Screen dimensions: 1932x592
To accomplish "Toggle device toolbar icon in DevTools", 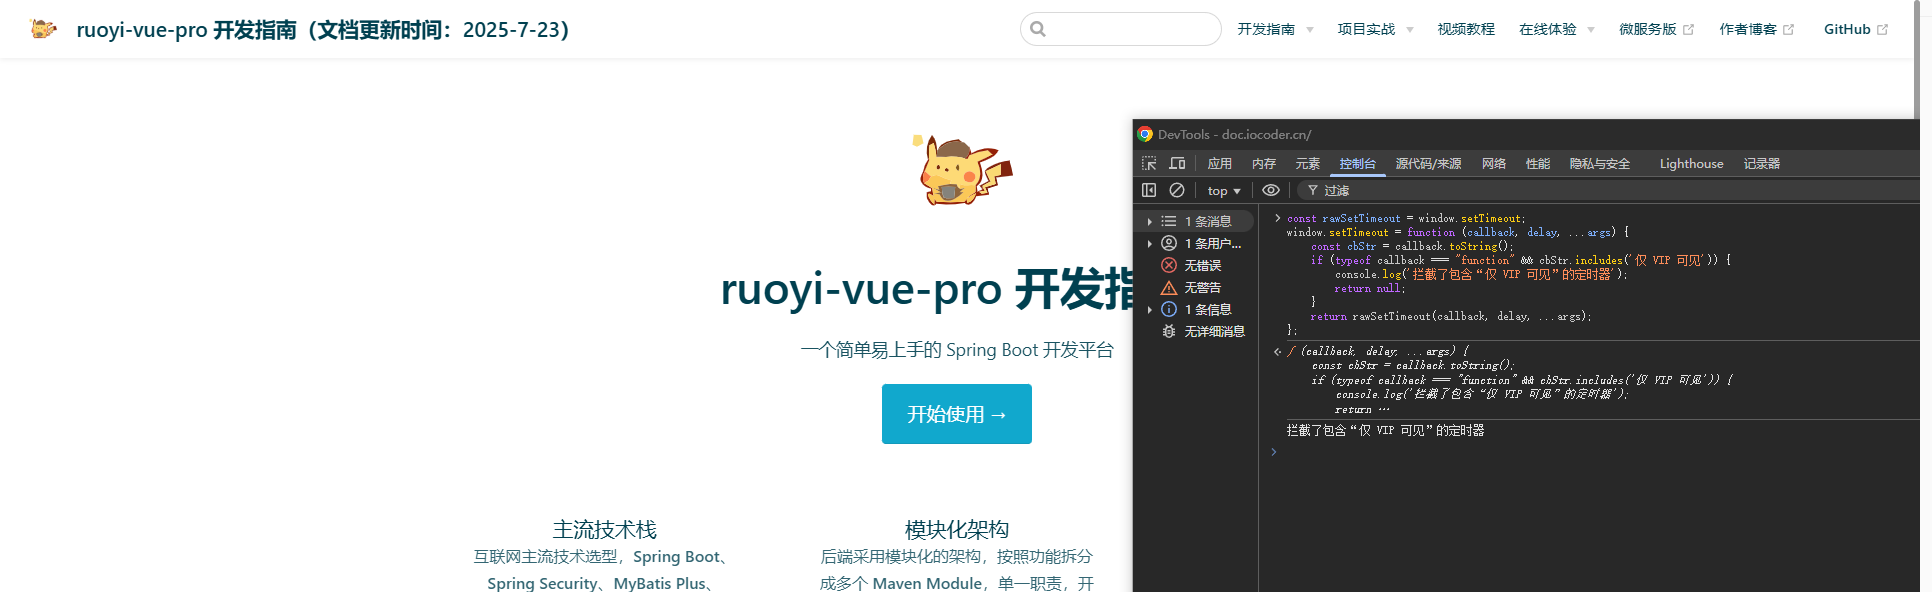I will [1177, 164].
